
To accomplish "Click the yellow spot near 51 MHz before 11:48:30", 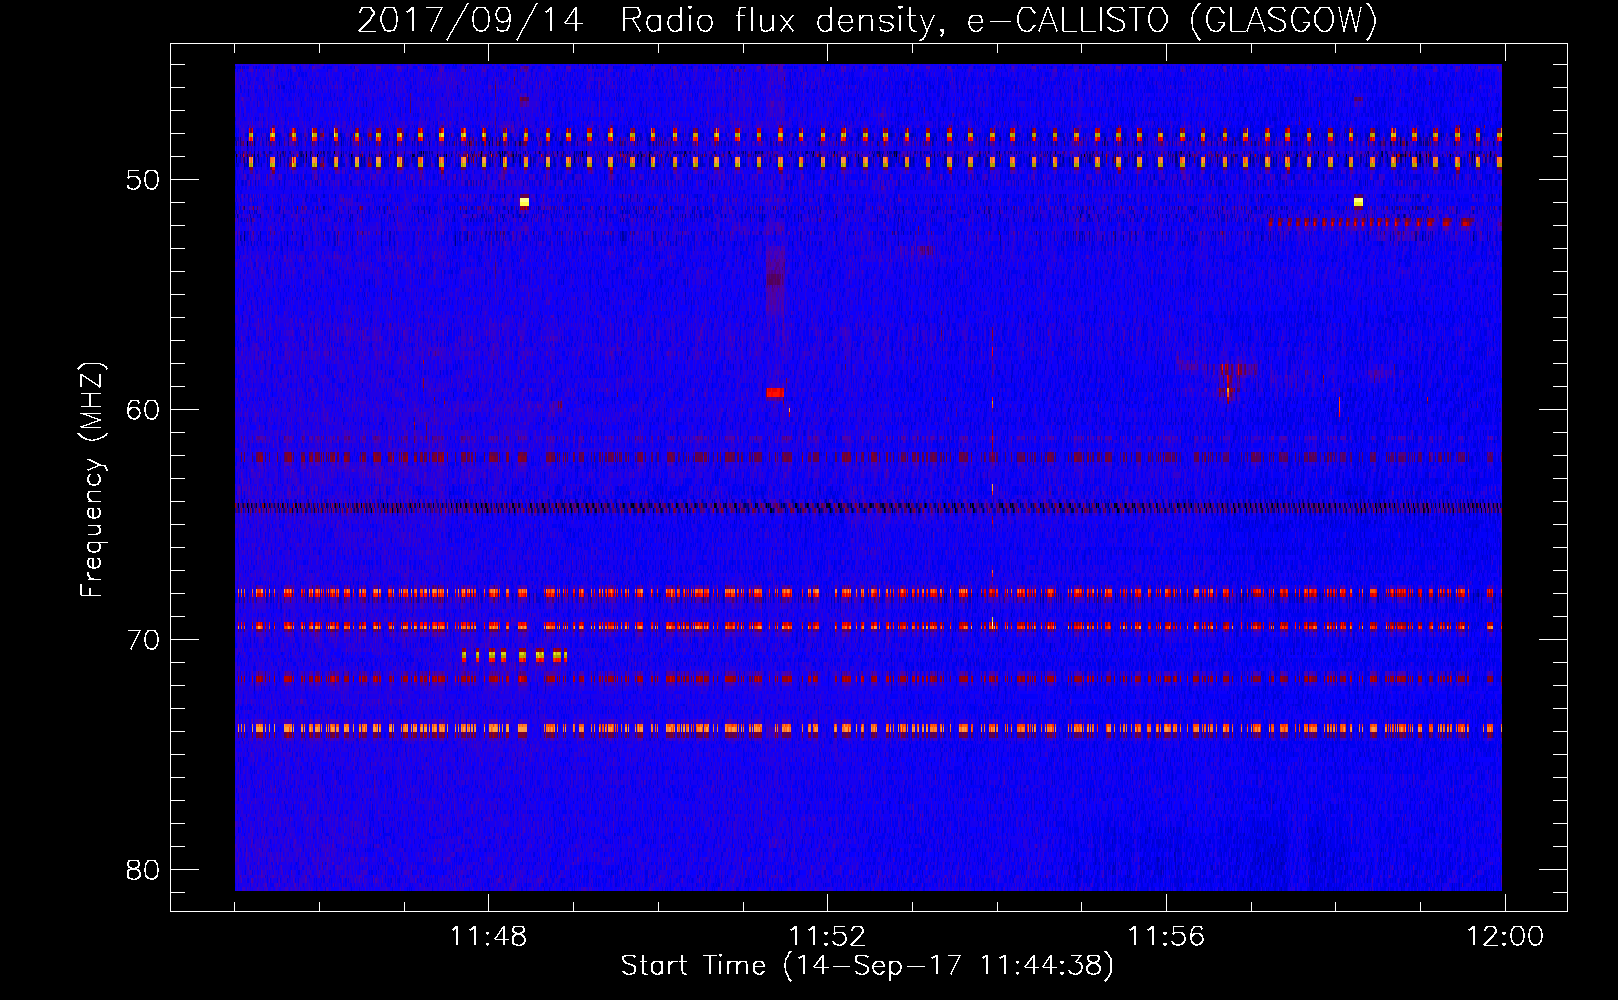I will 524,202.
